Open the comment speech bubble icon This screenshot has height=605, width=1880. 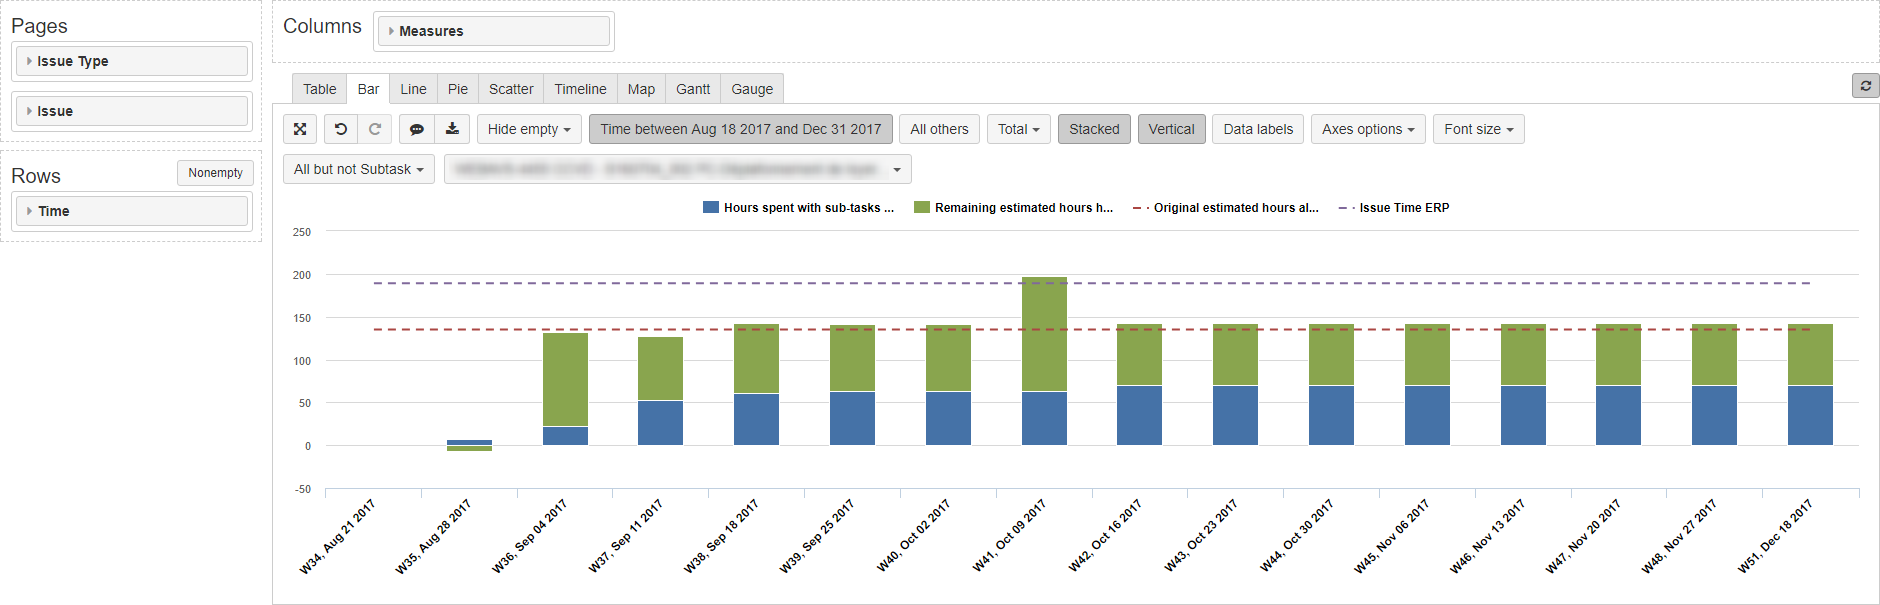(417, 129)
